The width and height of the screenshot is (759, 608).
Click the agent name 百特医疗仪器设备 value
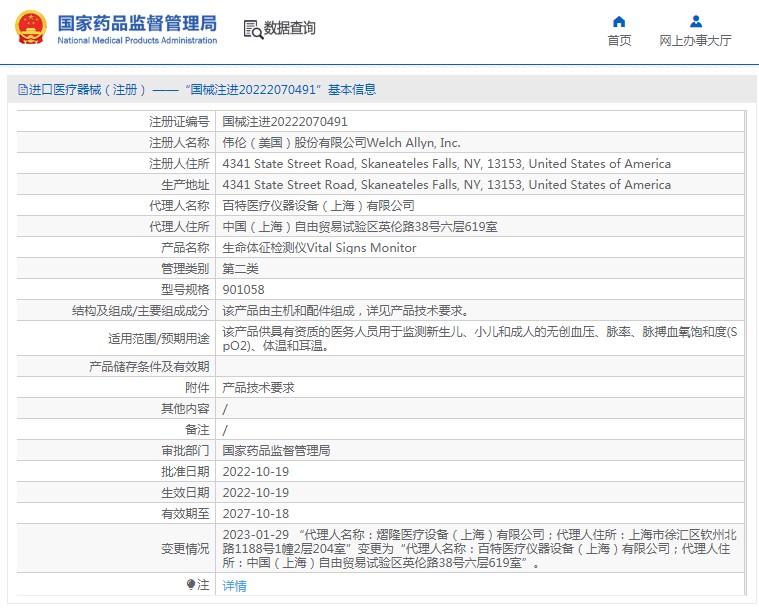pyautogui.click(x=317, y=206)
